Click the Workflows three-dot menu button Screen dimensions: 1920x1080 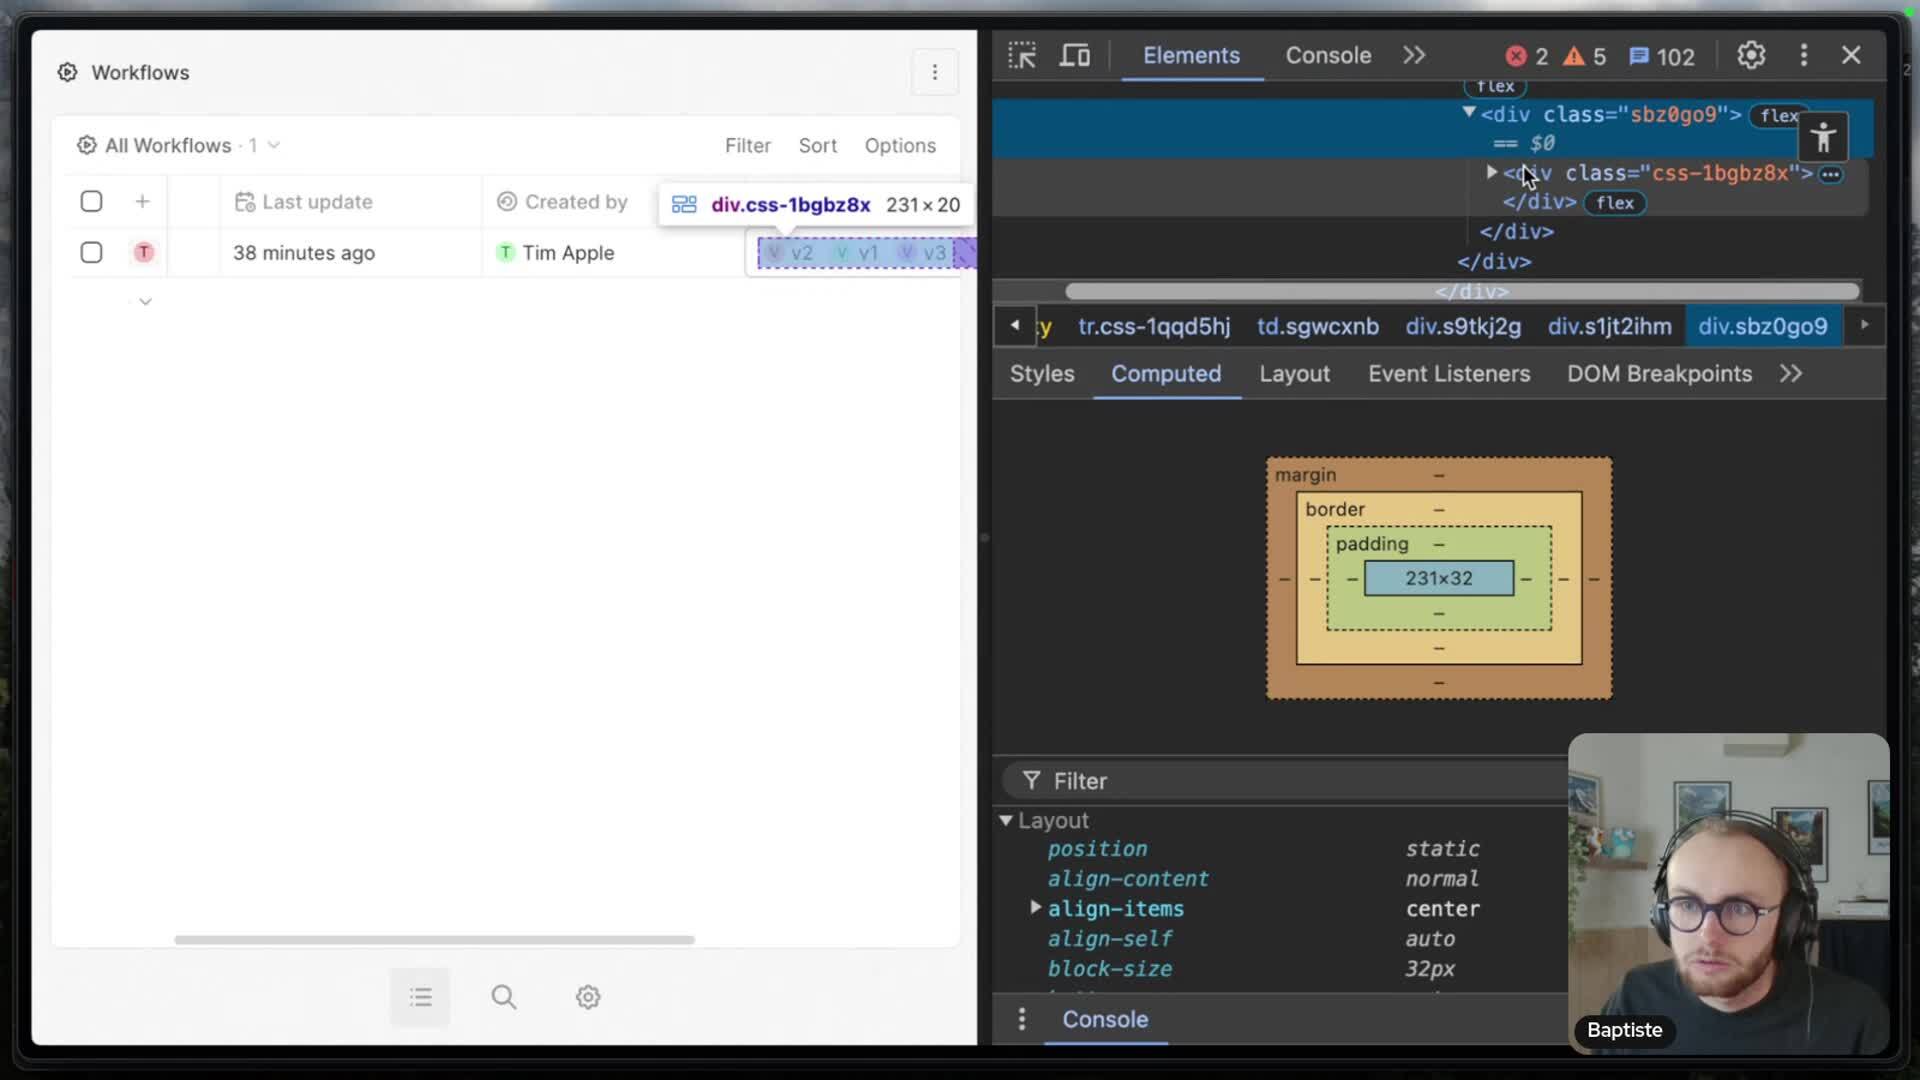934,72
